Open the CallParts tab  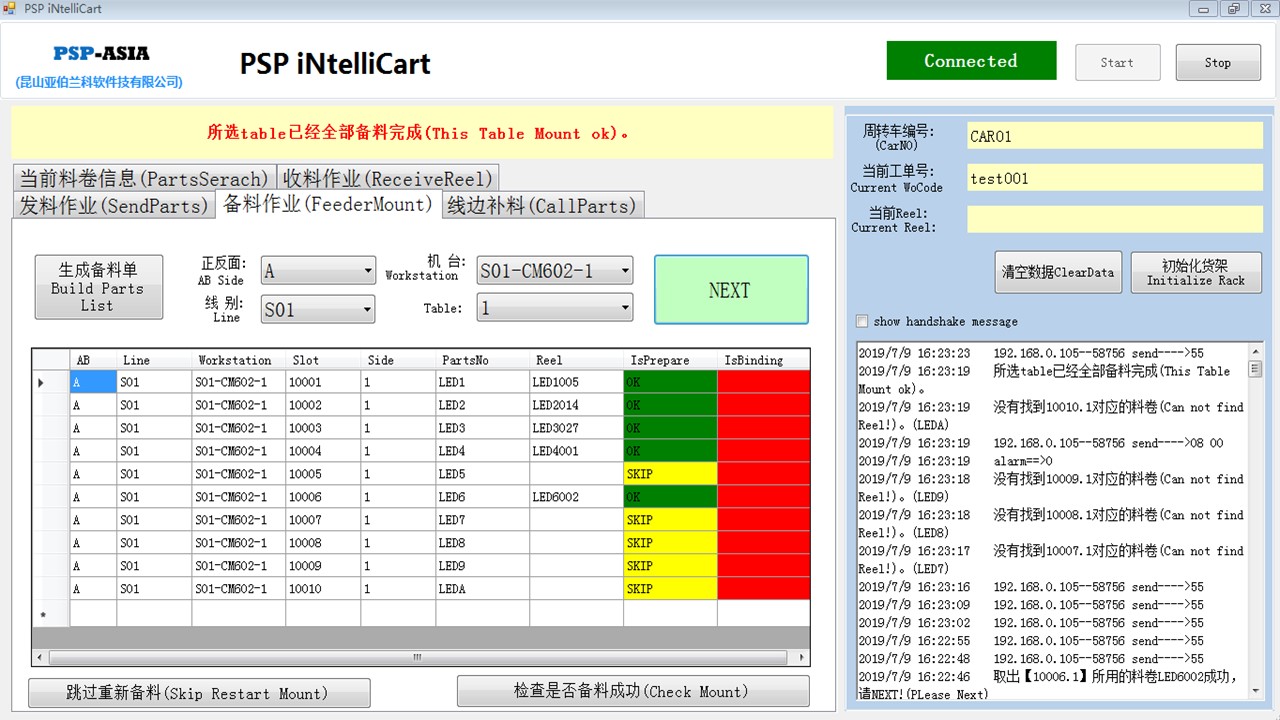tap(542, 205)
